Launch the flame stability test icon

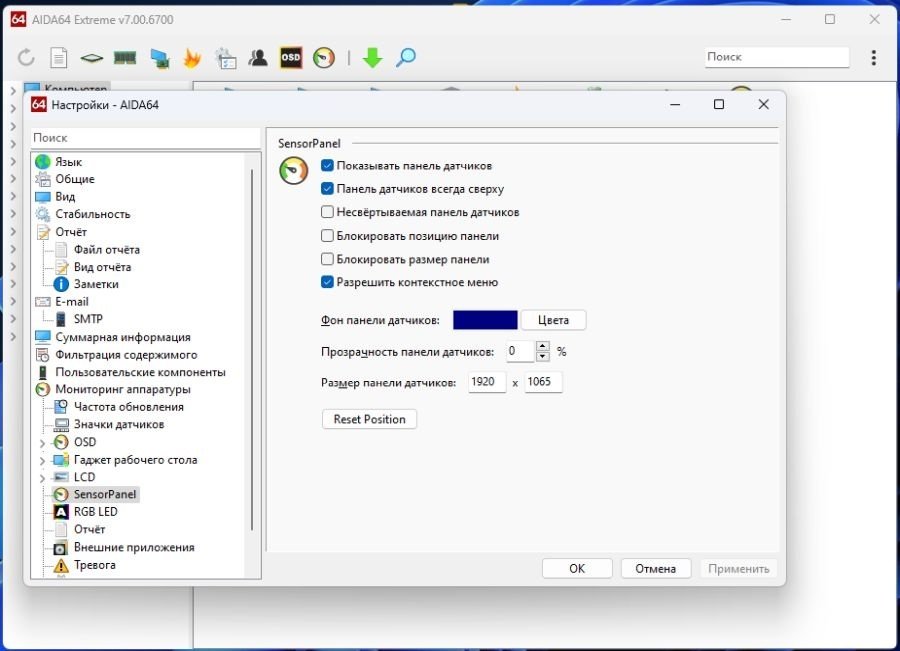tap(192, 58)
